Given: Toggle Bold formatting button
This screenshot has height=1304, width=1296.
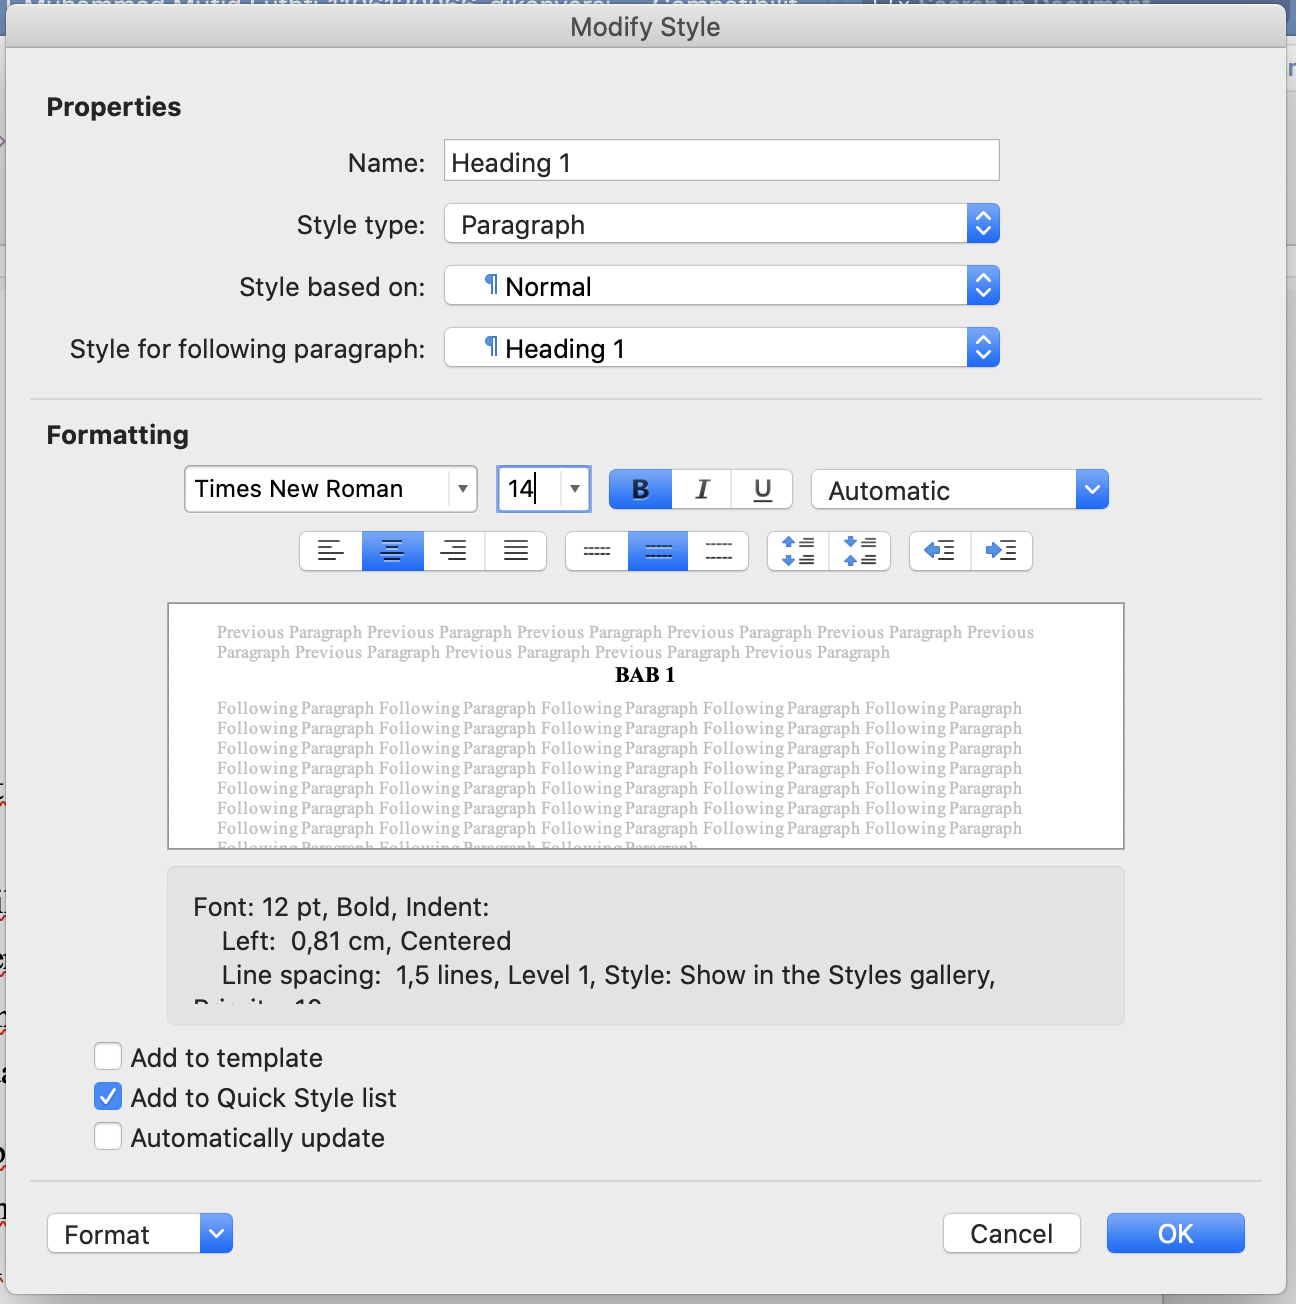Looking at the screenshot, I should pyautogui.click(x=640, y=490).
